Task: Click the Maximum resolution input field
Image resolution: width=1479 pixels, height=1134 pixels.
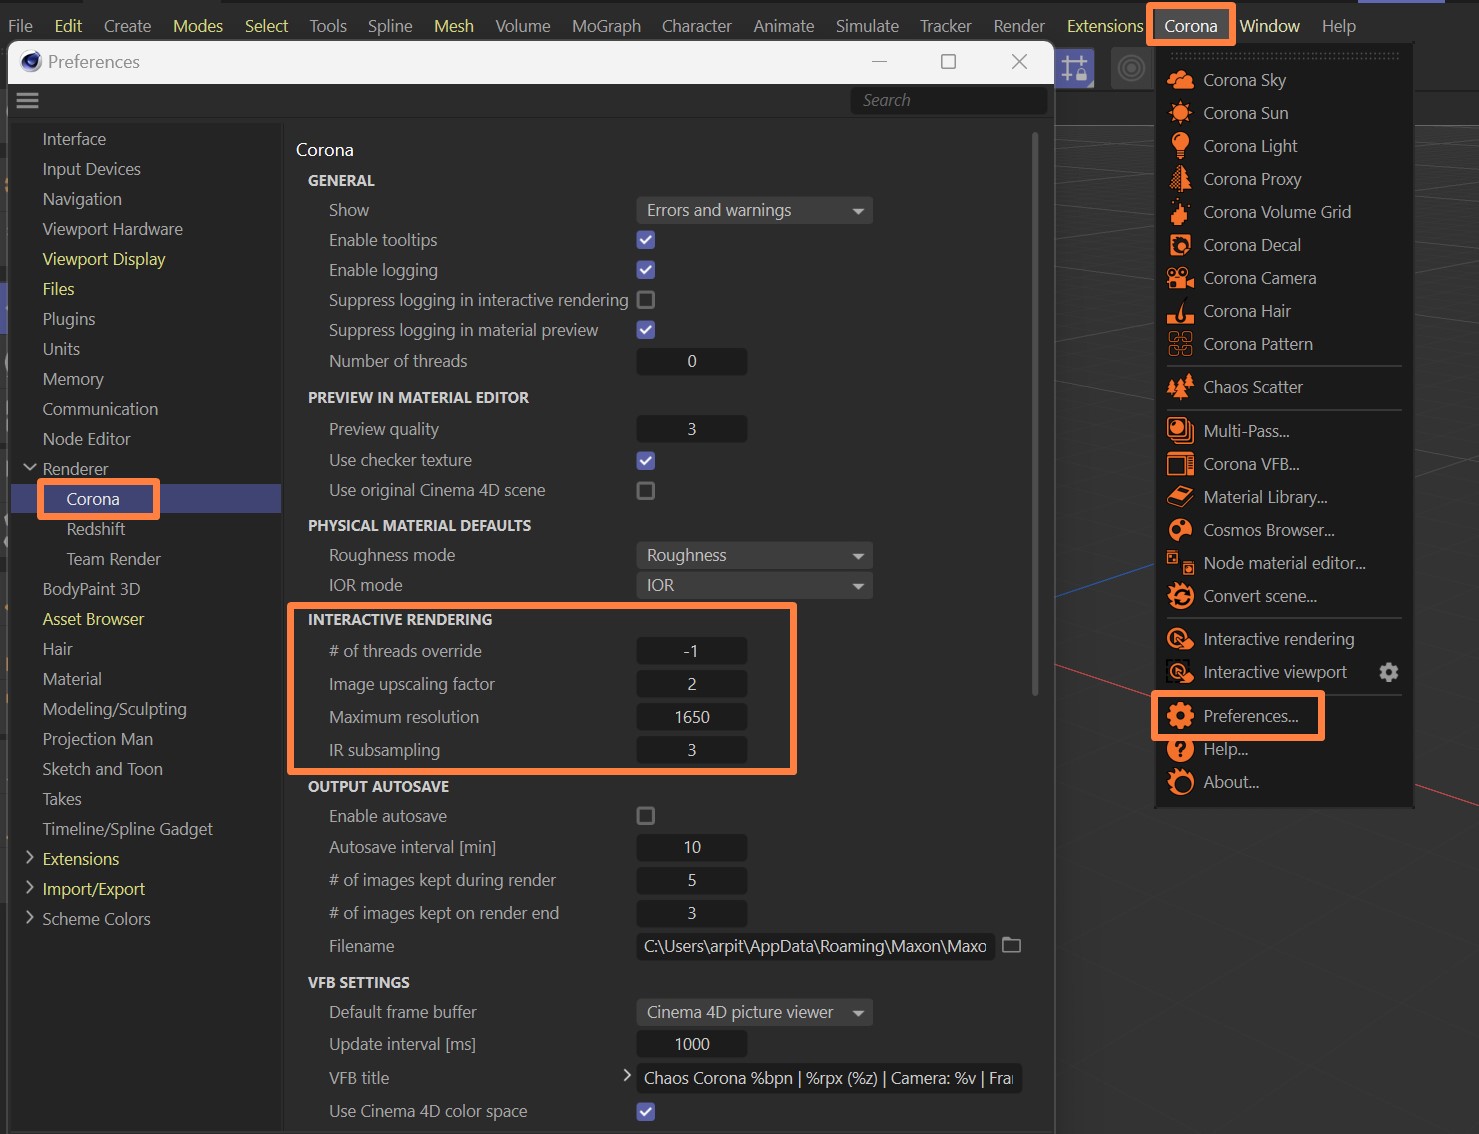Action: coord(691,717)
